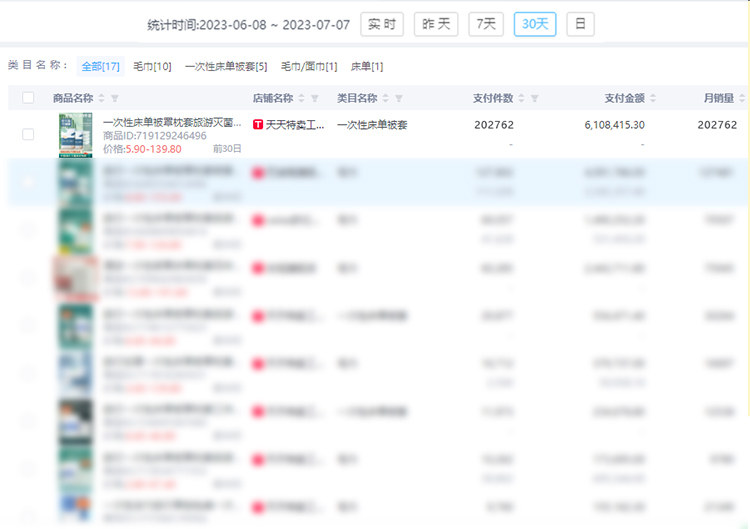Choose the 7天 time range button
750x529 pixels.
click(x=486, y=24)
